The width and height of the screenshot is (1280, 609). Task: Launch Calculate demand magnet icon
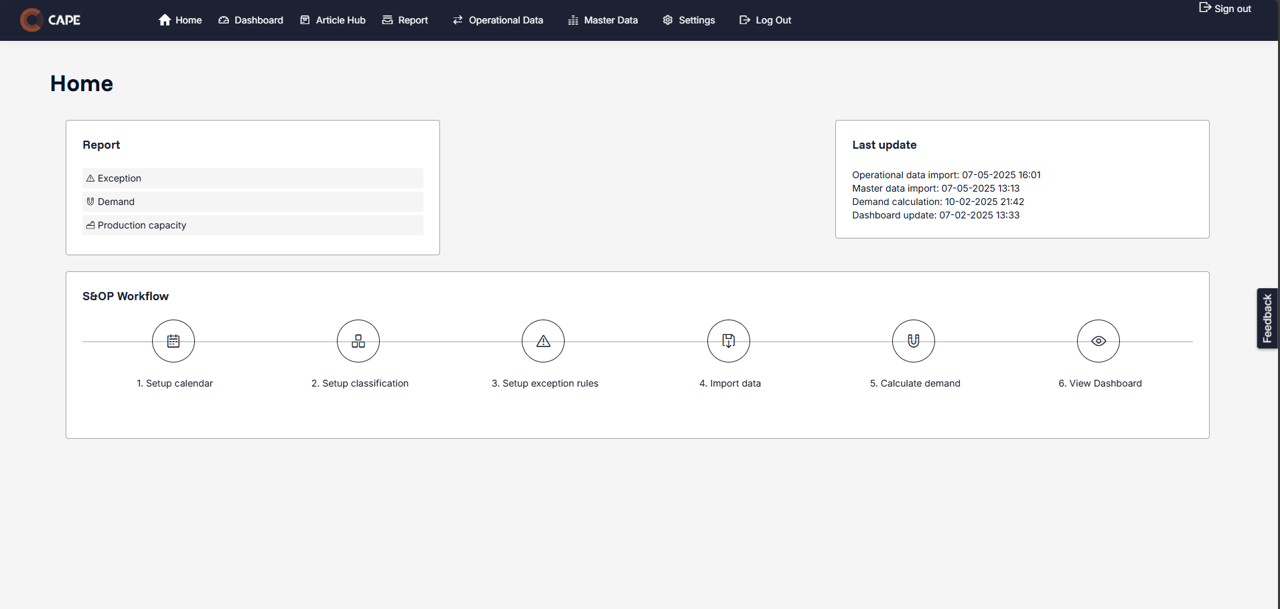[913, 341]
